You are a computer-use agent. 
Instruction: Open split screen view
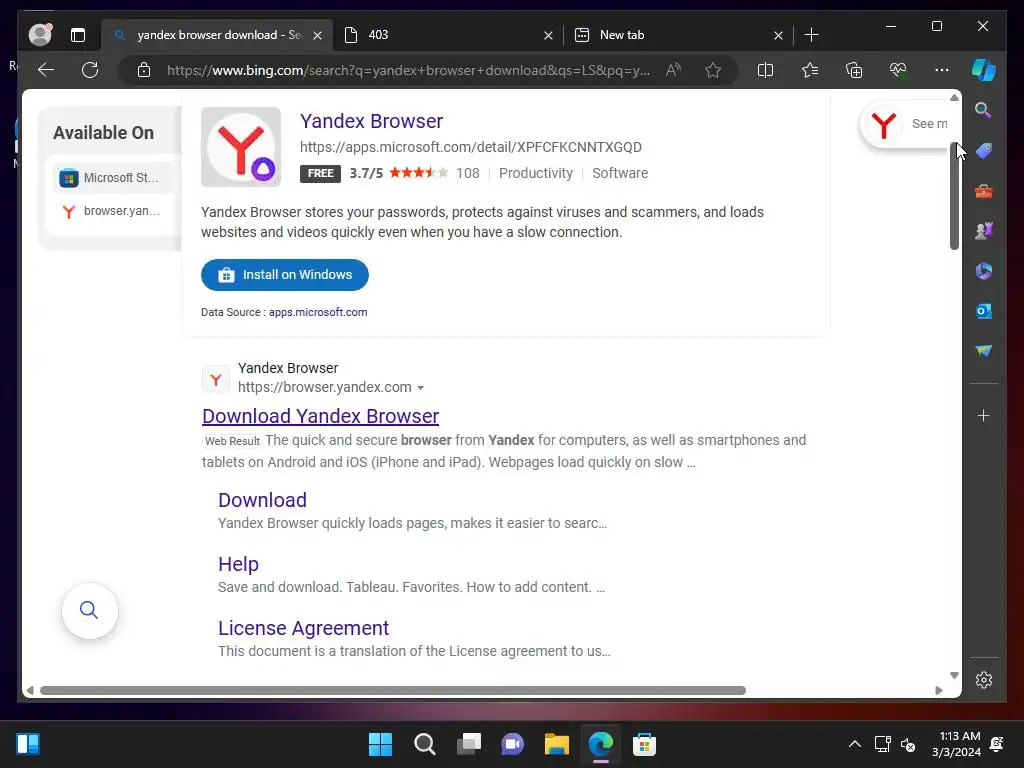765,70
